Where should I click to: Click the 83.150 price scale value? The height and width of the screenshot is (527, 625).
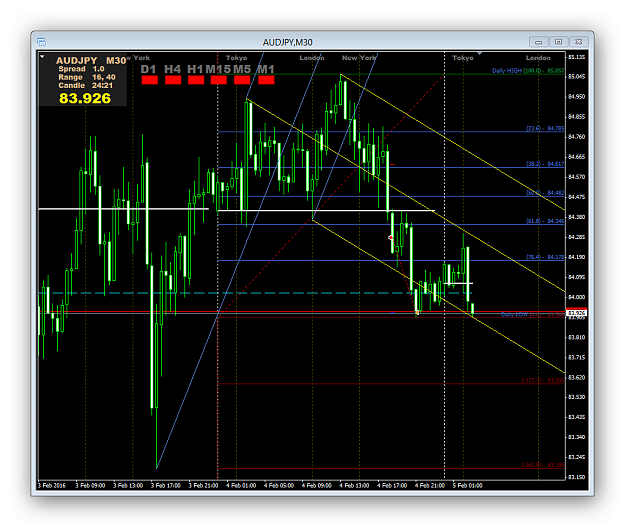(576, 477)
